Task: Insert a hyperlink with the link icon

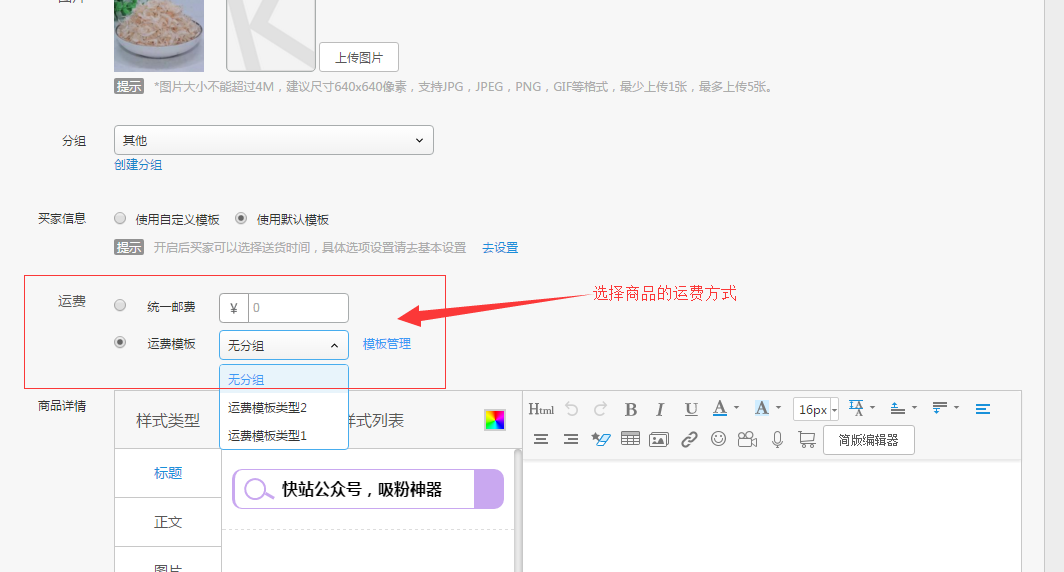Action: (689, 439)
